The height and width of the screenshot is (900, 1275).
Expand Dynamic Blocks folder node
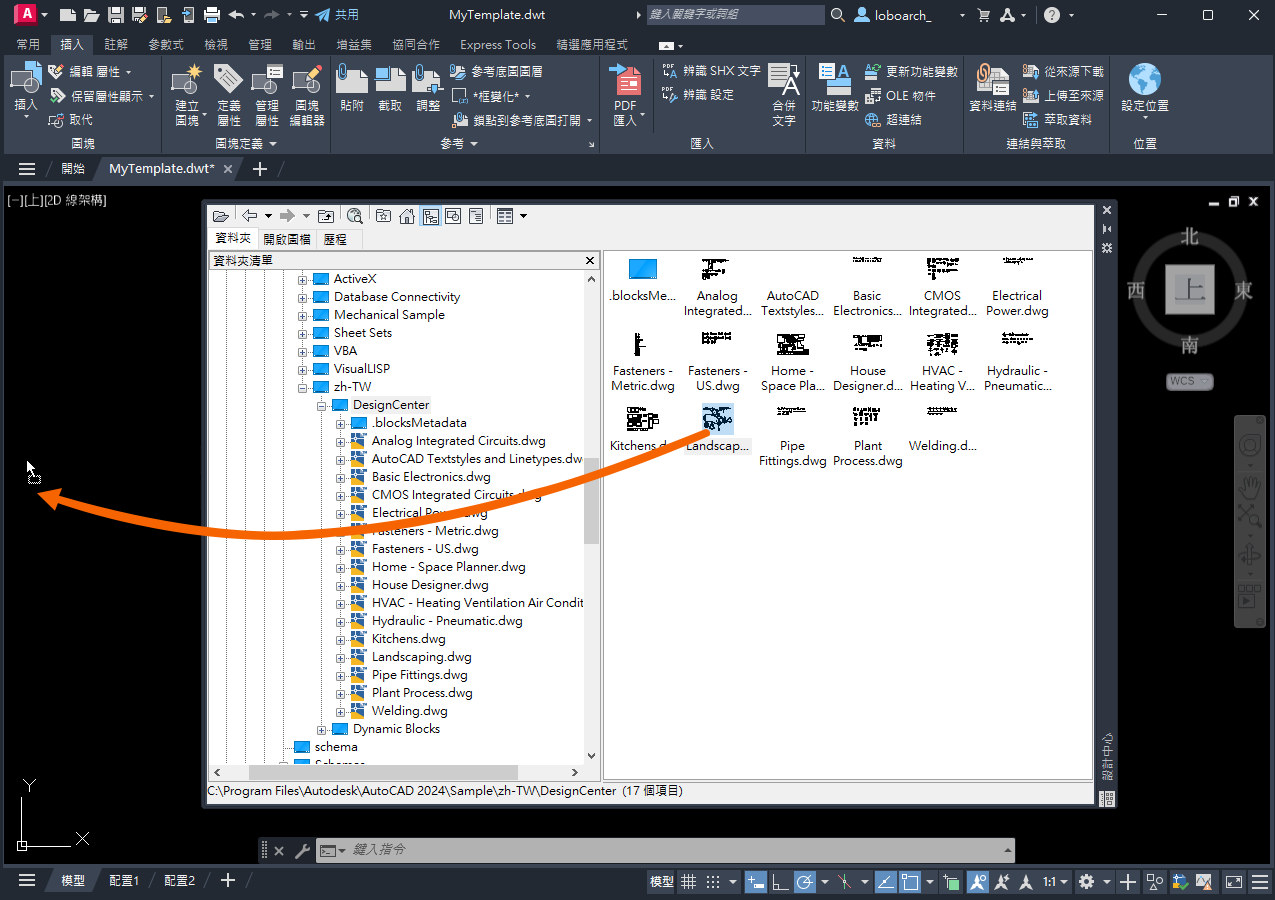pyautogui.click(x=322, y=729)
